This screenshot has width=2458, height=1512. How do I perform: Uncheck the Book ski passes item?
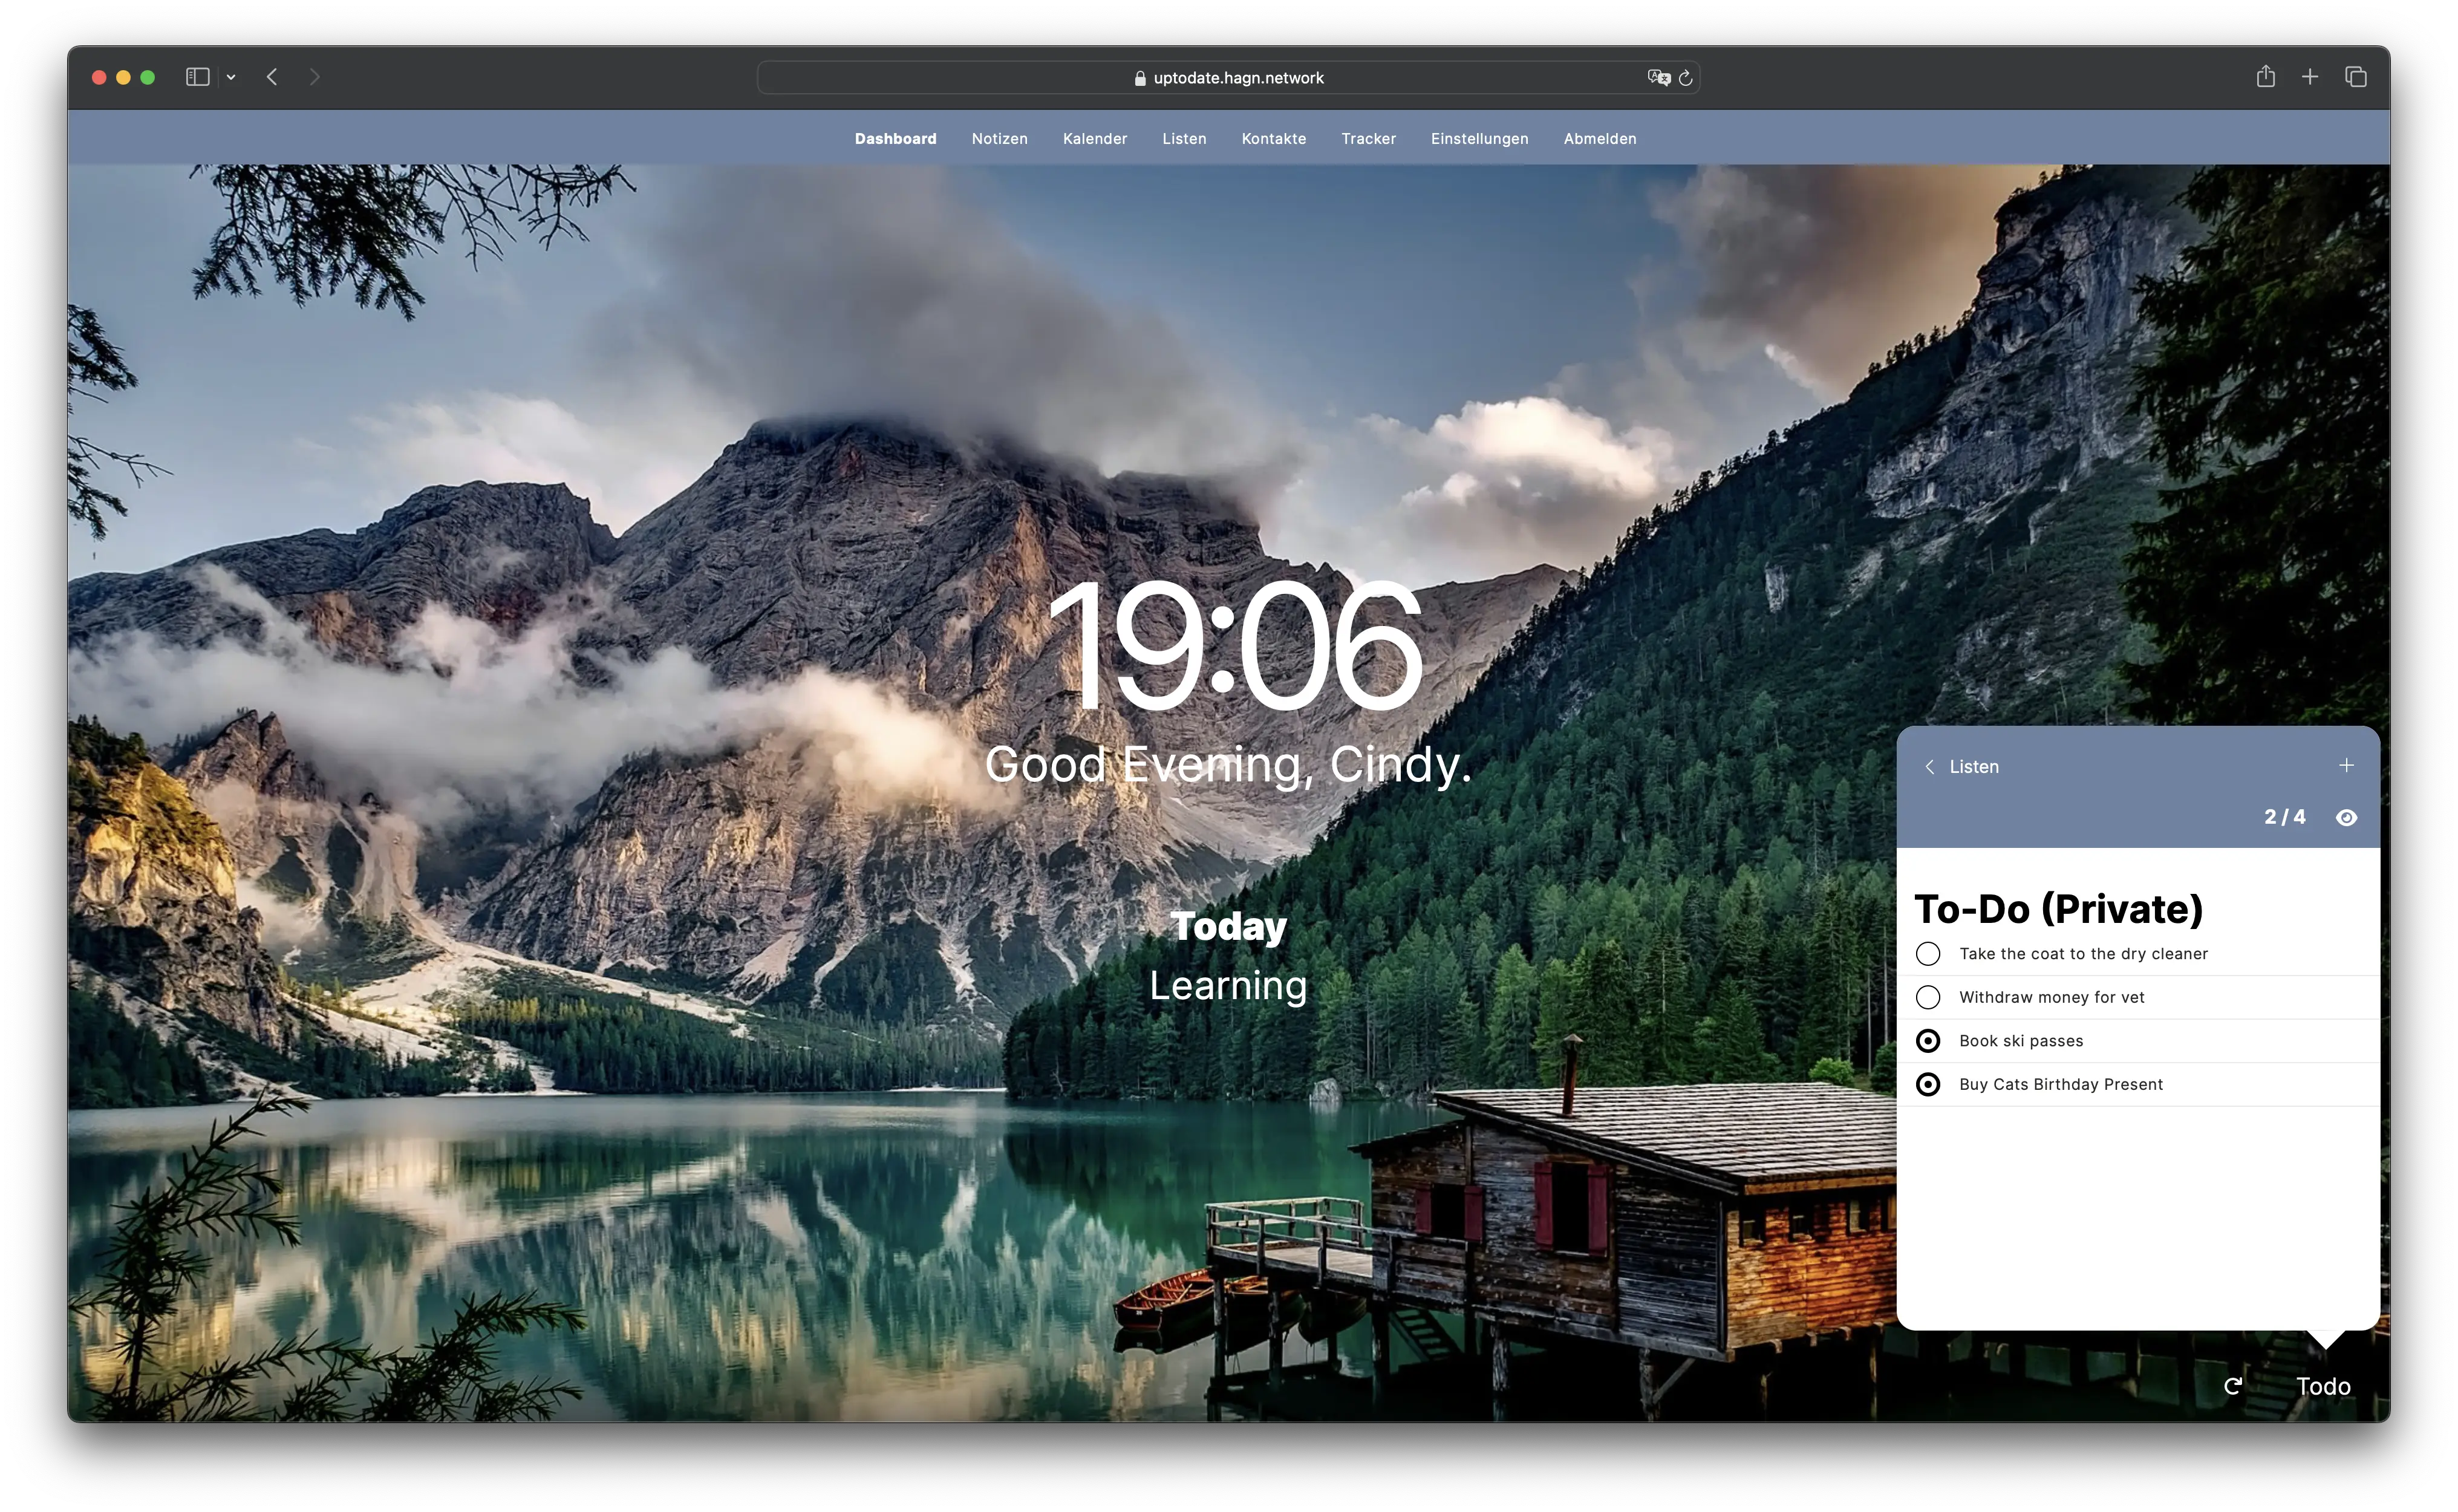point(1928,1041)
